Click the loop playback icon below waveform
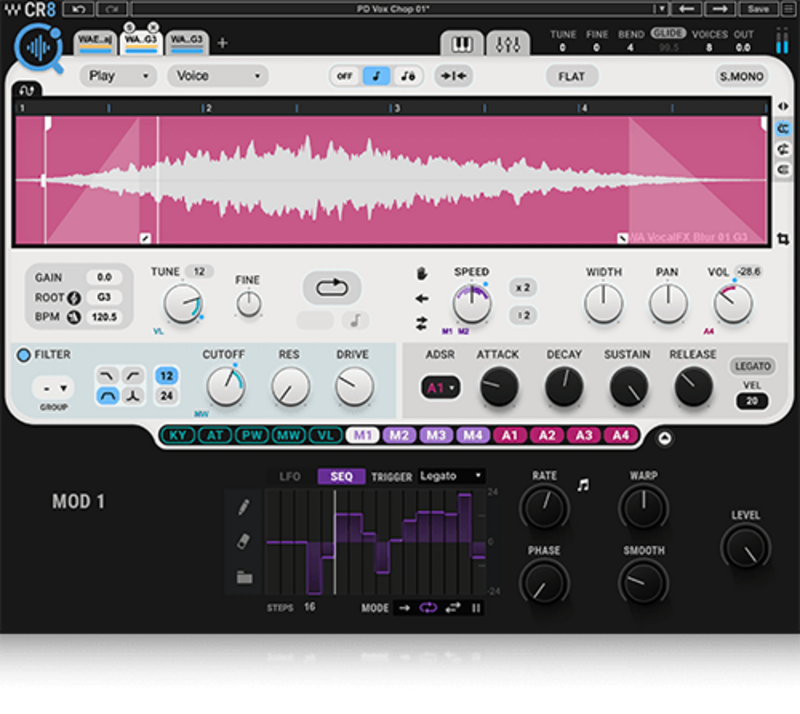800x714 pixels. tap(331, 288)
